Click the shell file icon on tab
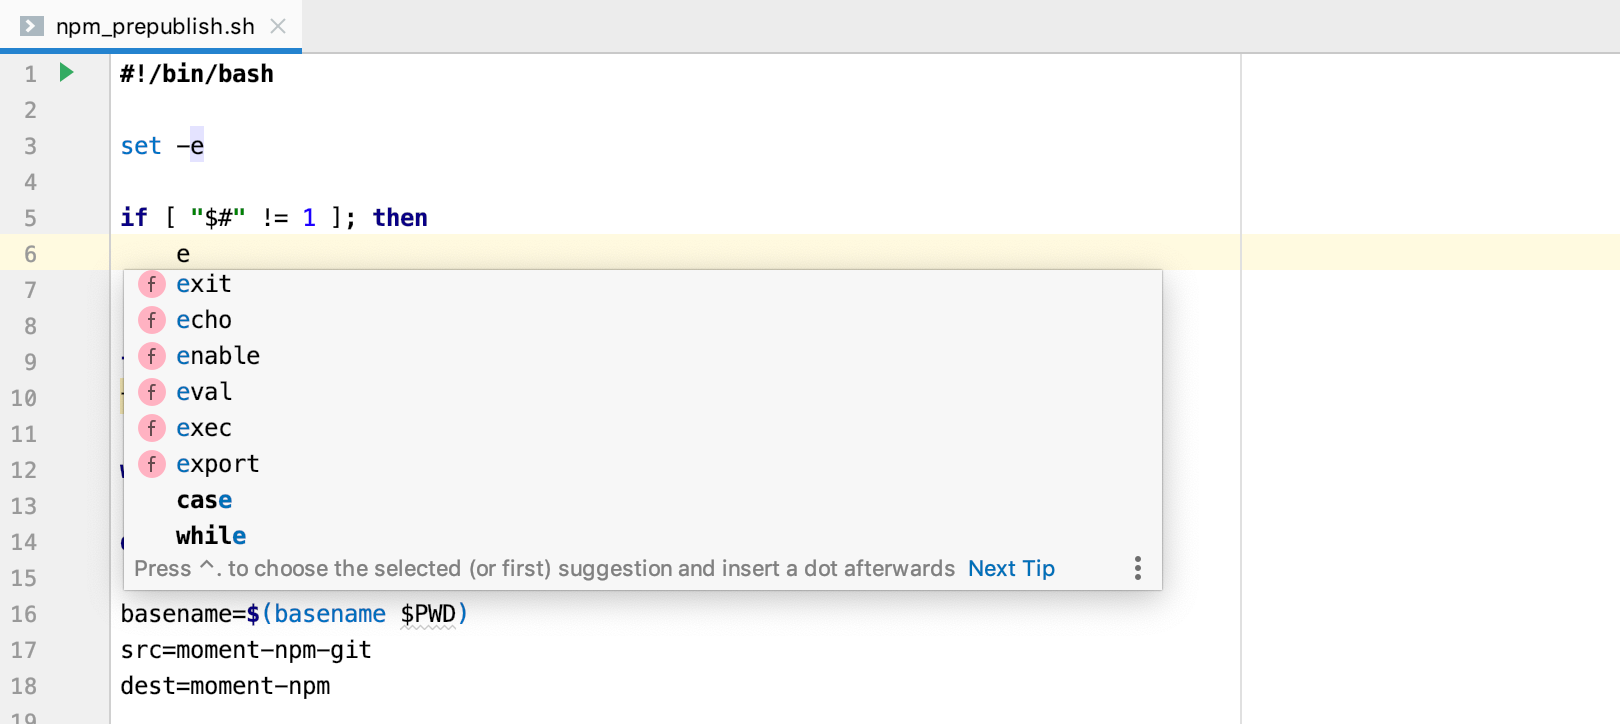Screen dimensions: 1620x724 point(32,26)
